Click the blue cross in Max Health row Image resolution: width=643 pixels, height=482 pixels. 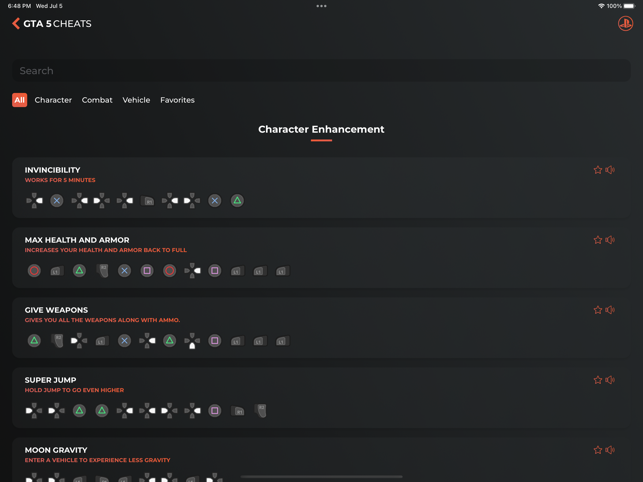coord(124,271)
